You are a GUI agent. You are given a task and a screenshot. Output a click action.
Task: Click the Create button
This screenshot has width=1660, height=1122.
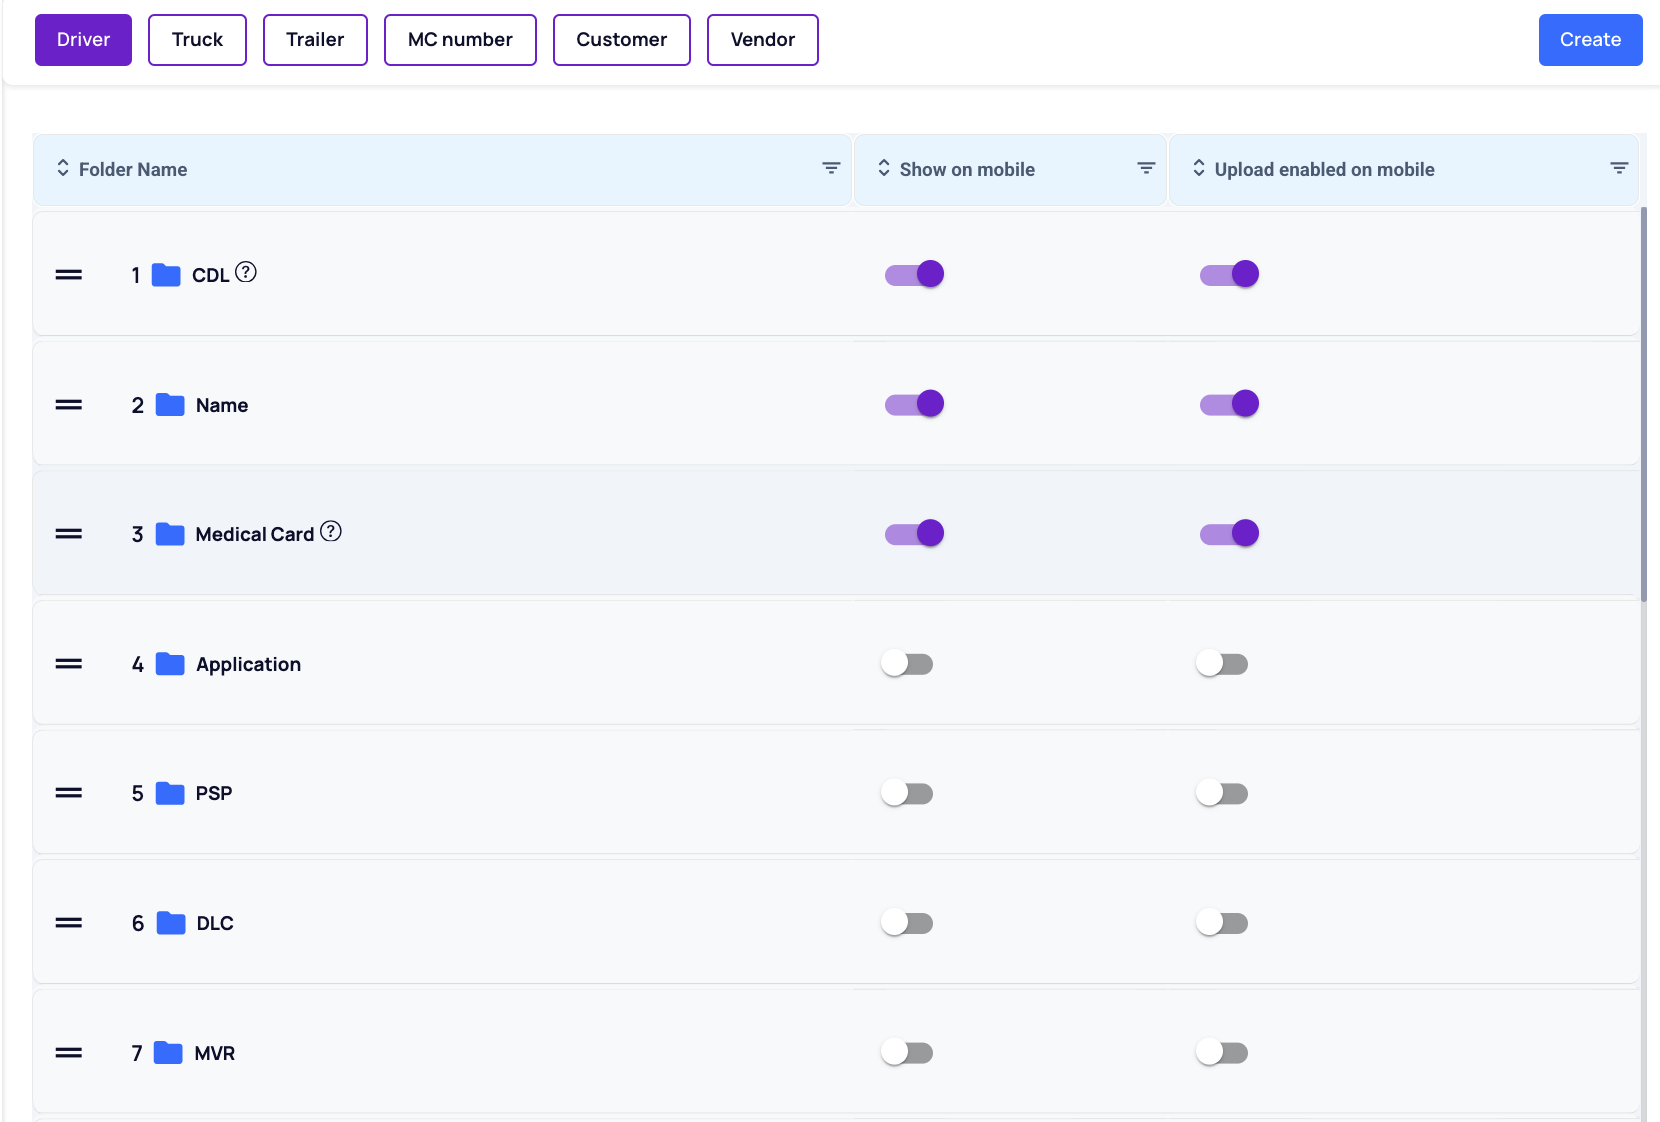click(1590, 40)
